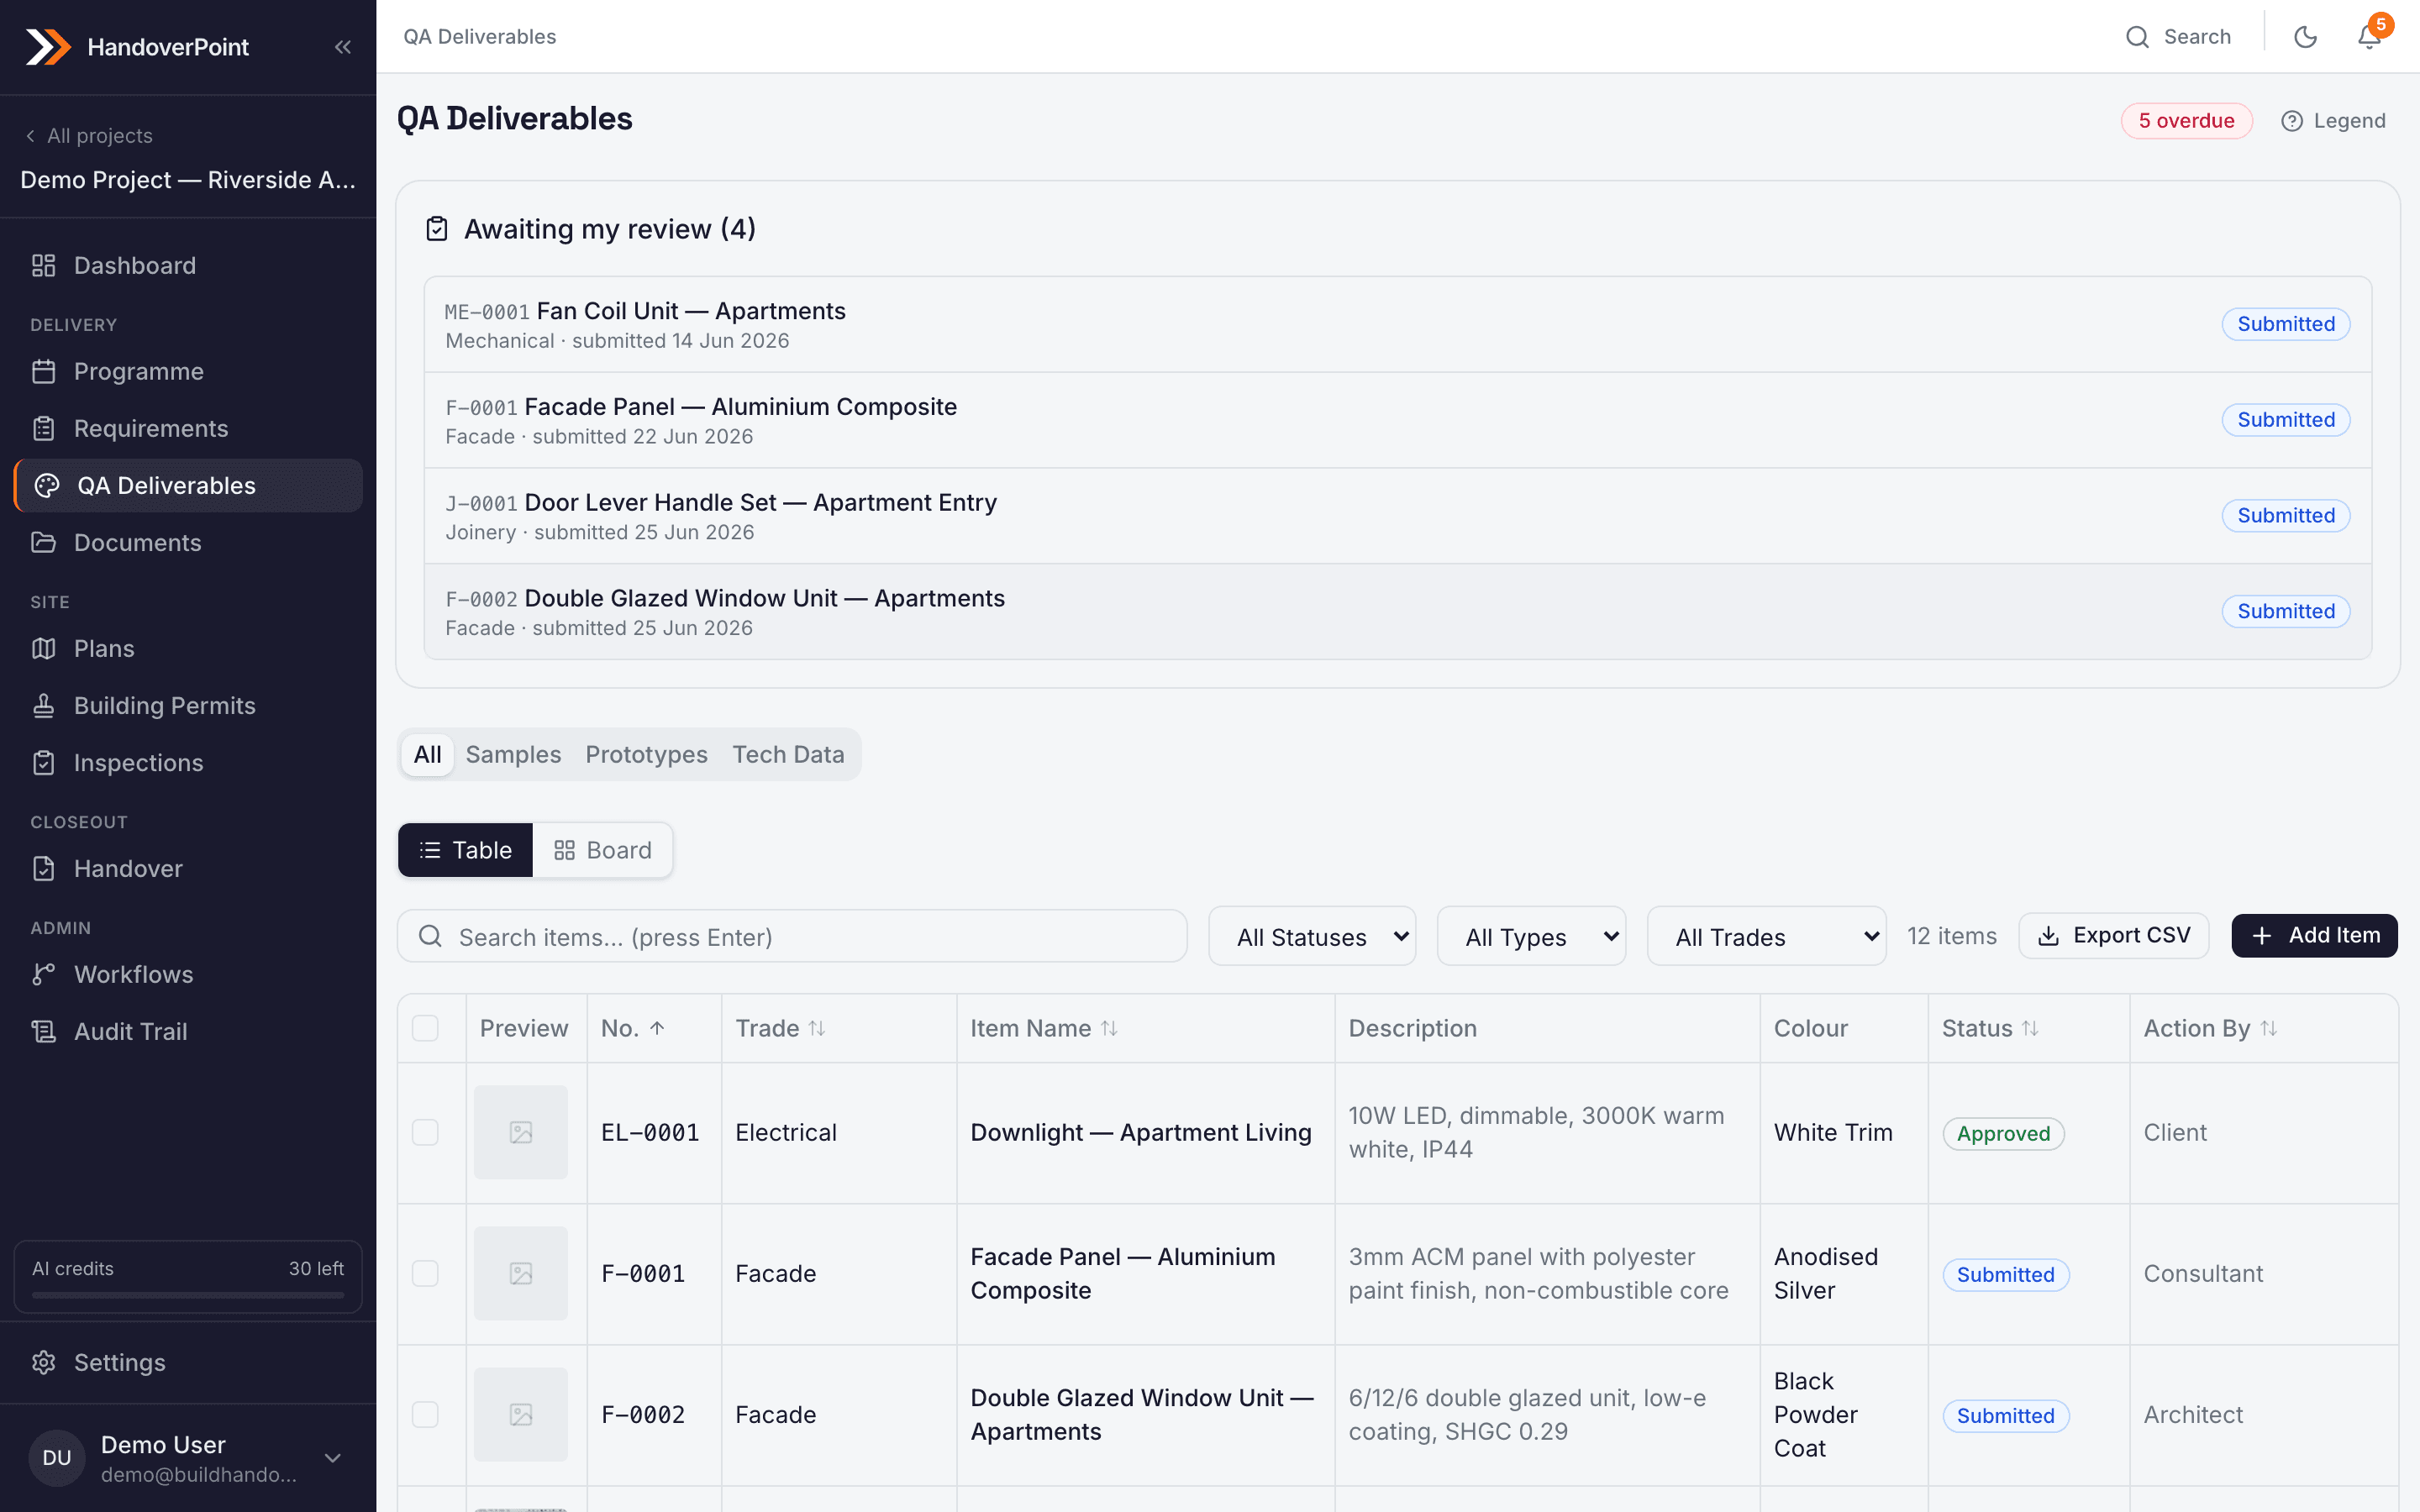Toggle the select-all checkbox in table header
The height and width of the screenshot is (1512, 2420).
pos(425,1028)
